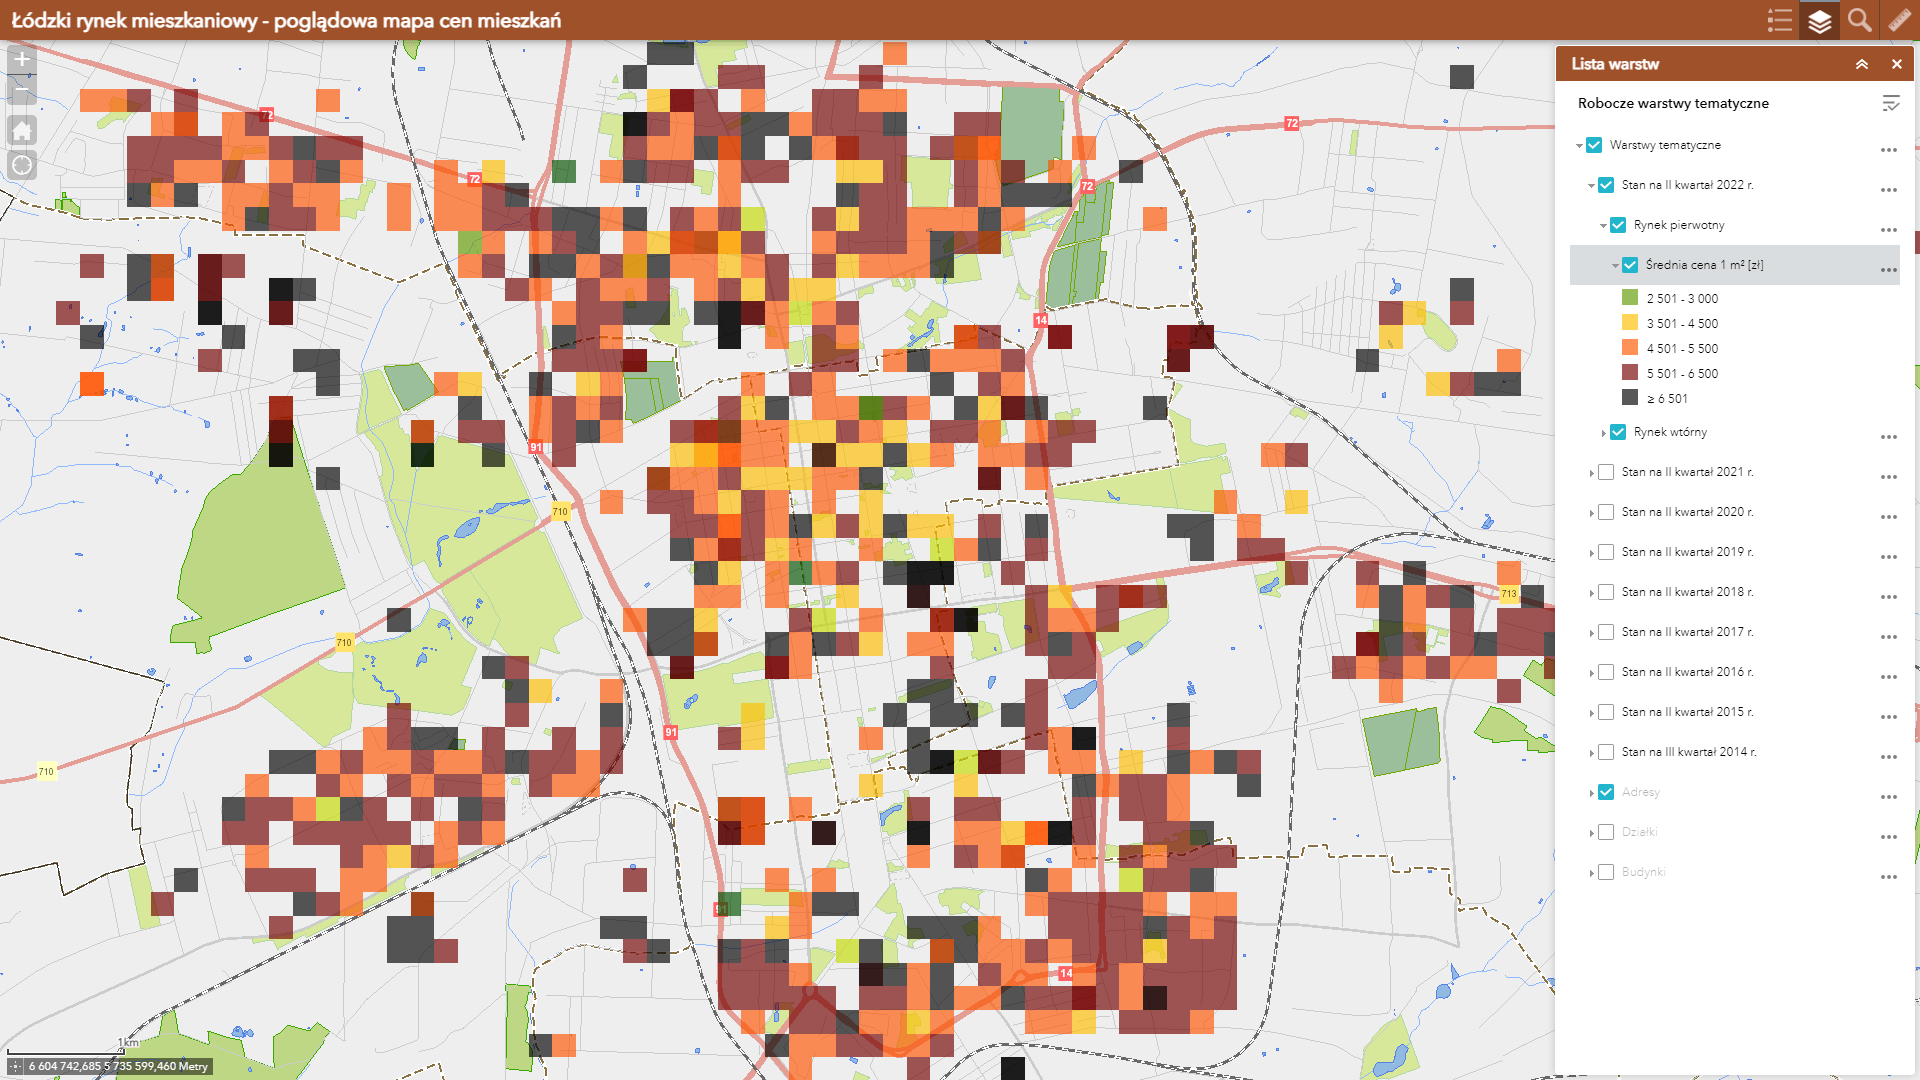Disable the Adresy layer checkbox
This screenshot has width=1920, height=1080.
pyautogui.click(x=1606, y=792)
